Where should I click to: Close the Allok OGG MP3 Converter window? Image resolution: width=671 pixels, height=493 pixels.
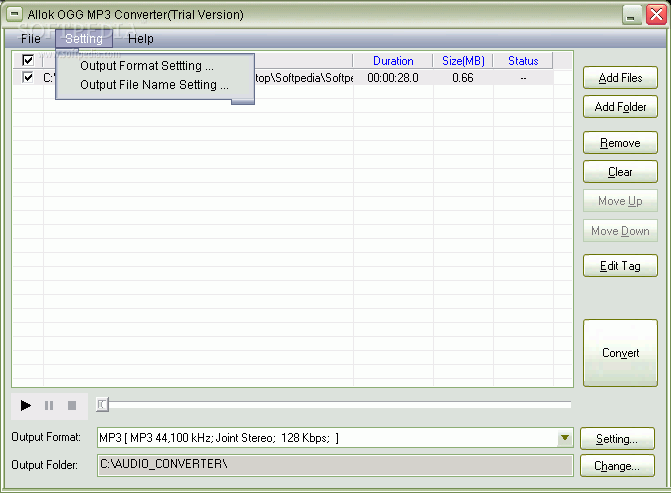click(x=656, y=15)
